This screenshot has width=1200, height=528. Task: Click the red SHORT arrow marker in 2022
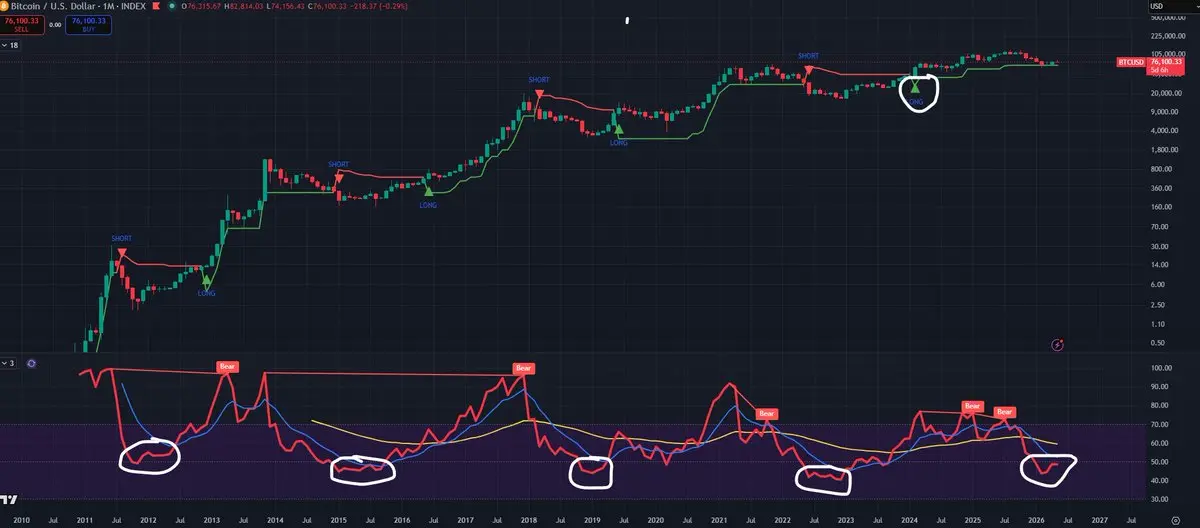click(x=809, y=70)
